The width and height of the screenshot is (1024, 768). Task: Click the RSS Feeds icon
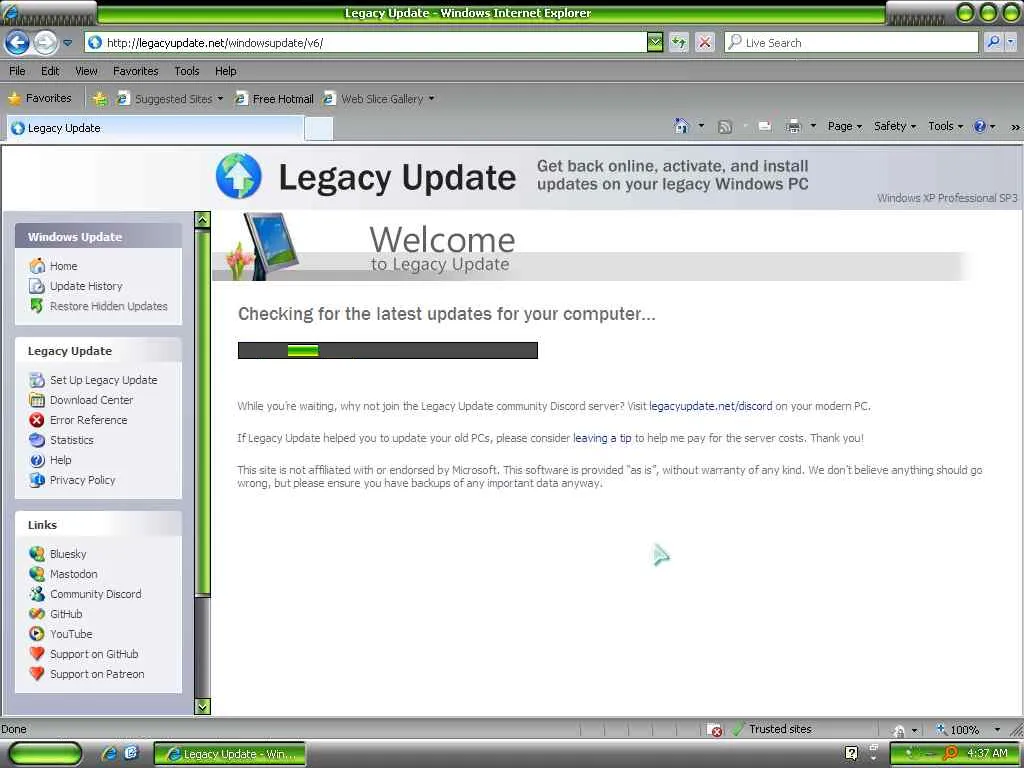pyautogui.click(x=724, y=127)
